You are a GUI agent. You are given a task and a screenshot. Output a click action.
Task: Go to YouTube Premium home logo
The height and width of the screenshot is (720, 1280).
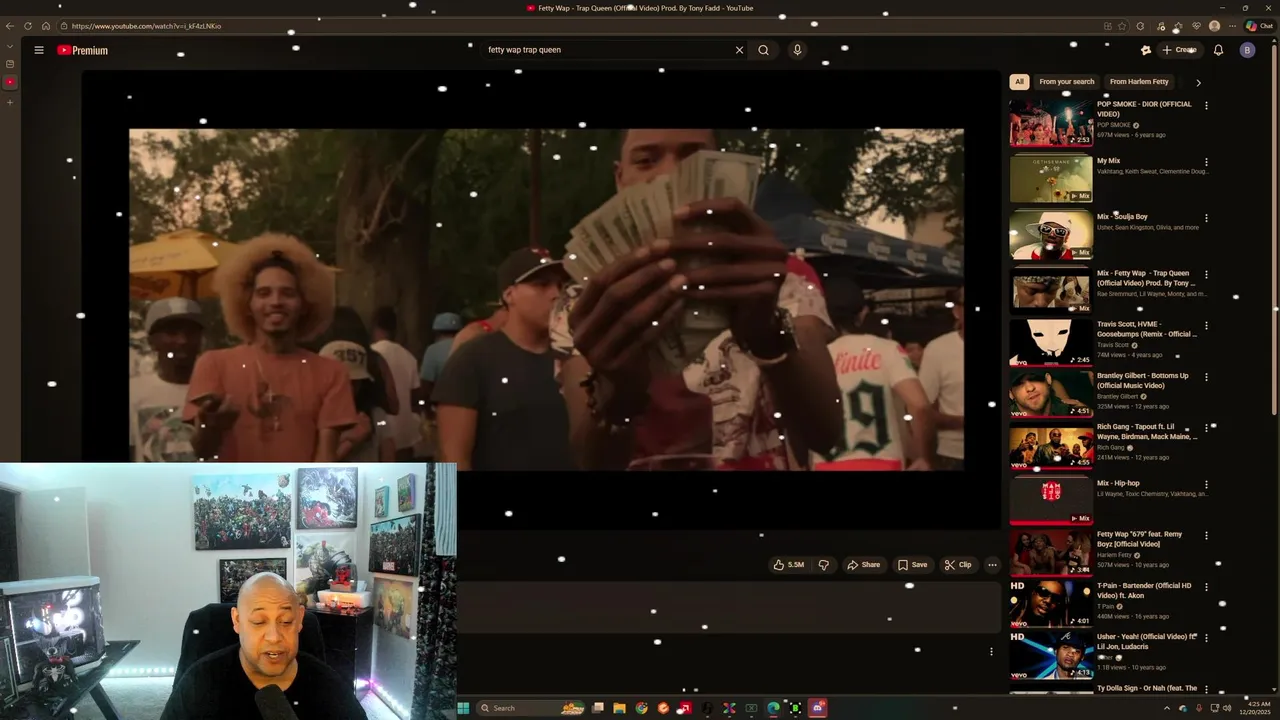coord(83,50)
